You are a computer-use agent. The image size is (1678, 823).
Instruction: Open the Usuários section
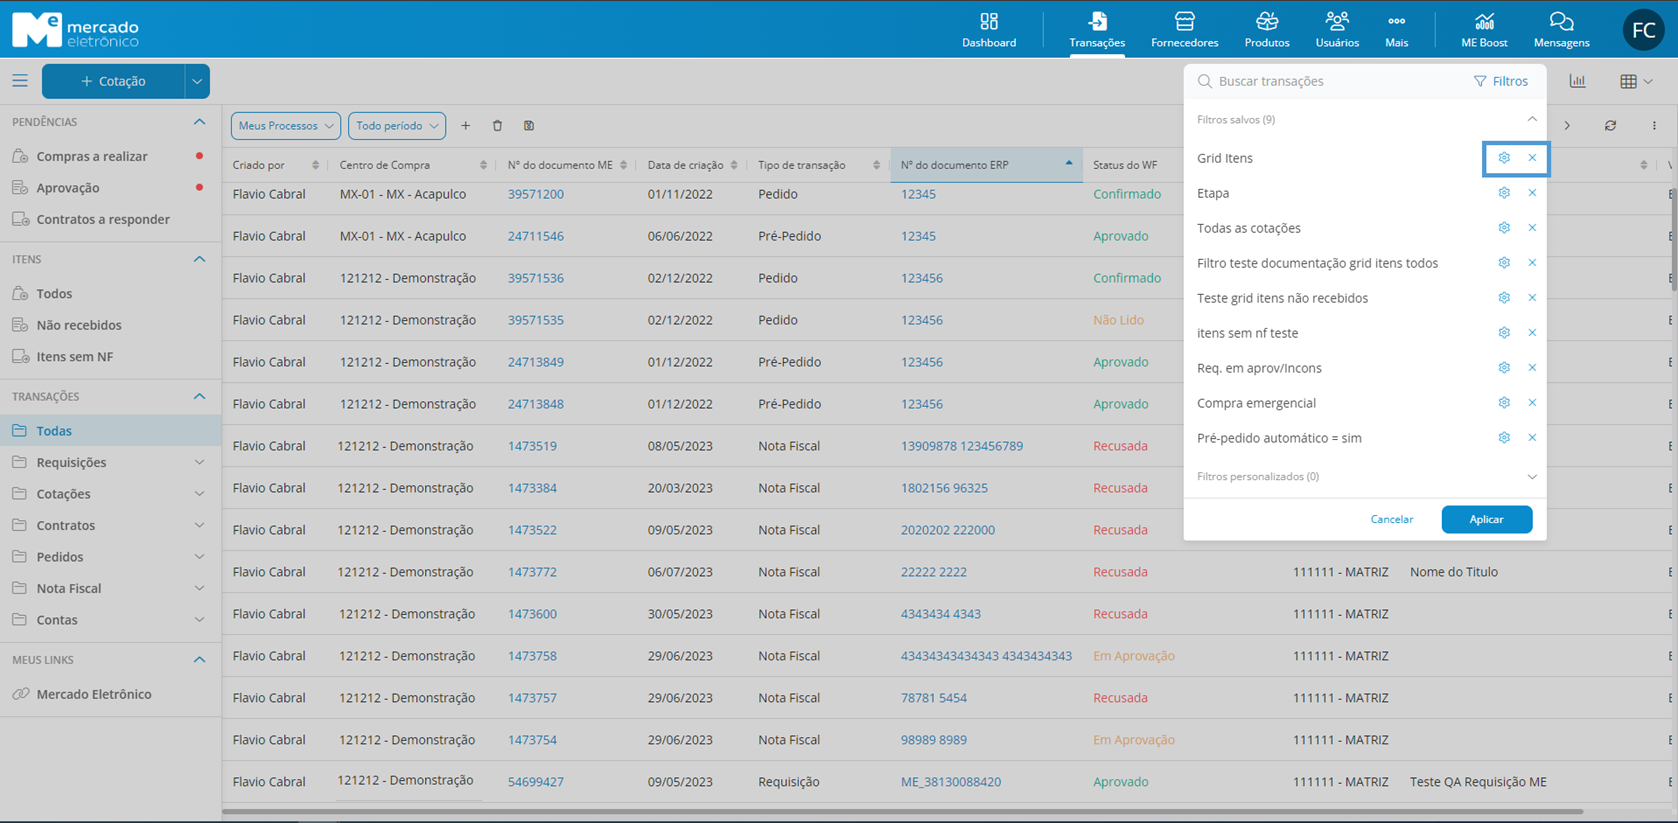(x=1337, y=30)
